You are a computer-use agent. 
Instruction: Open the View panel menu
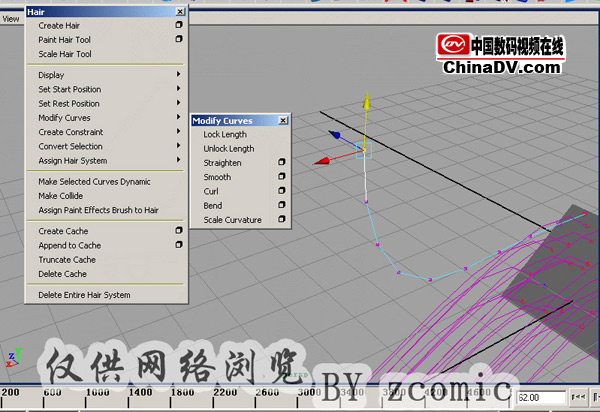tap(11, 19)
